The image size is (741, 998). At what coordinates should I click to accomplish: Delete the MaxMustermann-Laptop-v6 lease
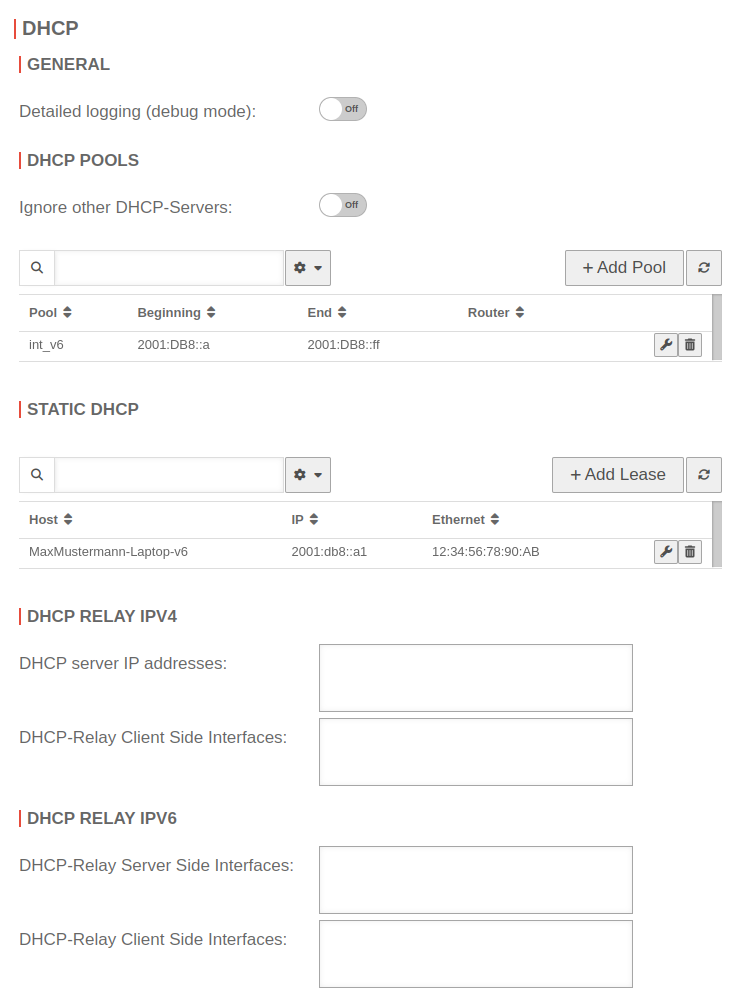(690, 552)
